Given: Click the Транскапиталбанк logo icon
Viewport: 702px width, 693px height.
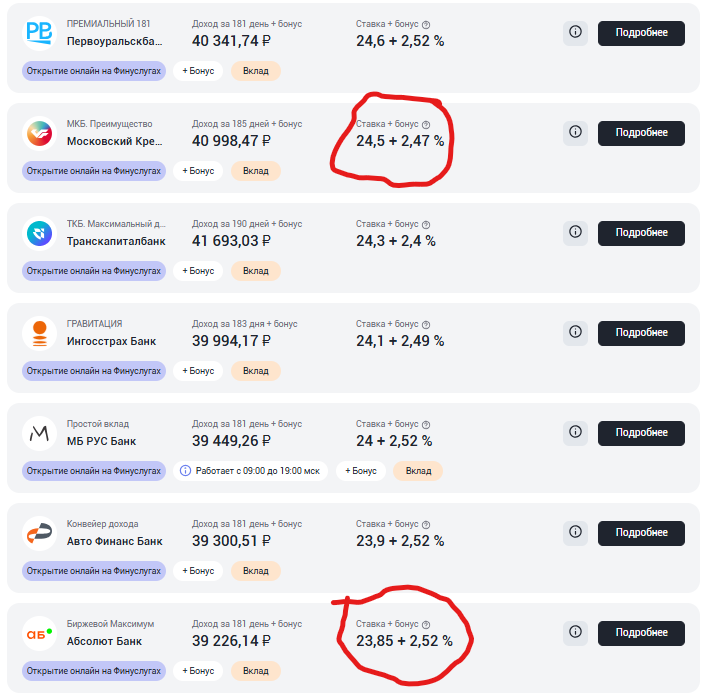Looking at the screenshot, I should (39, 233).
